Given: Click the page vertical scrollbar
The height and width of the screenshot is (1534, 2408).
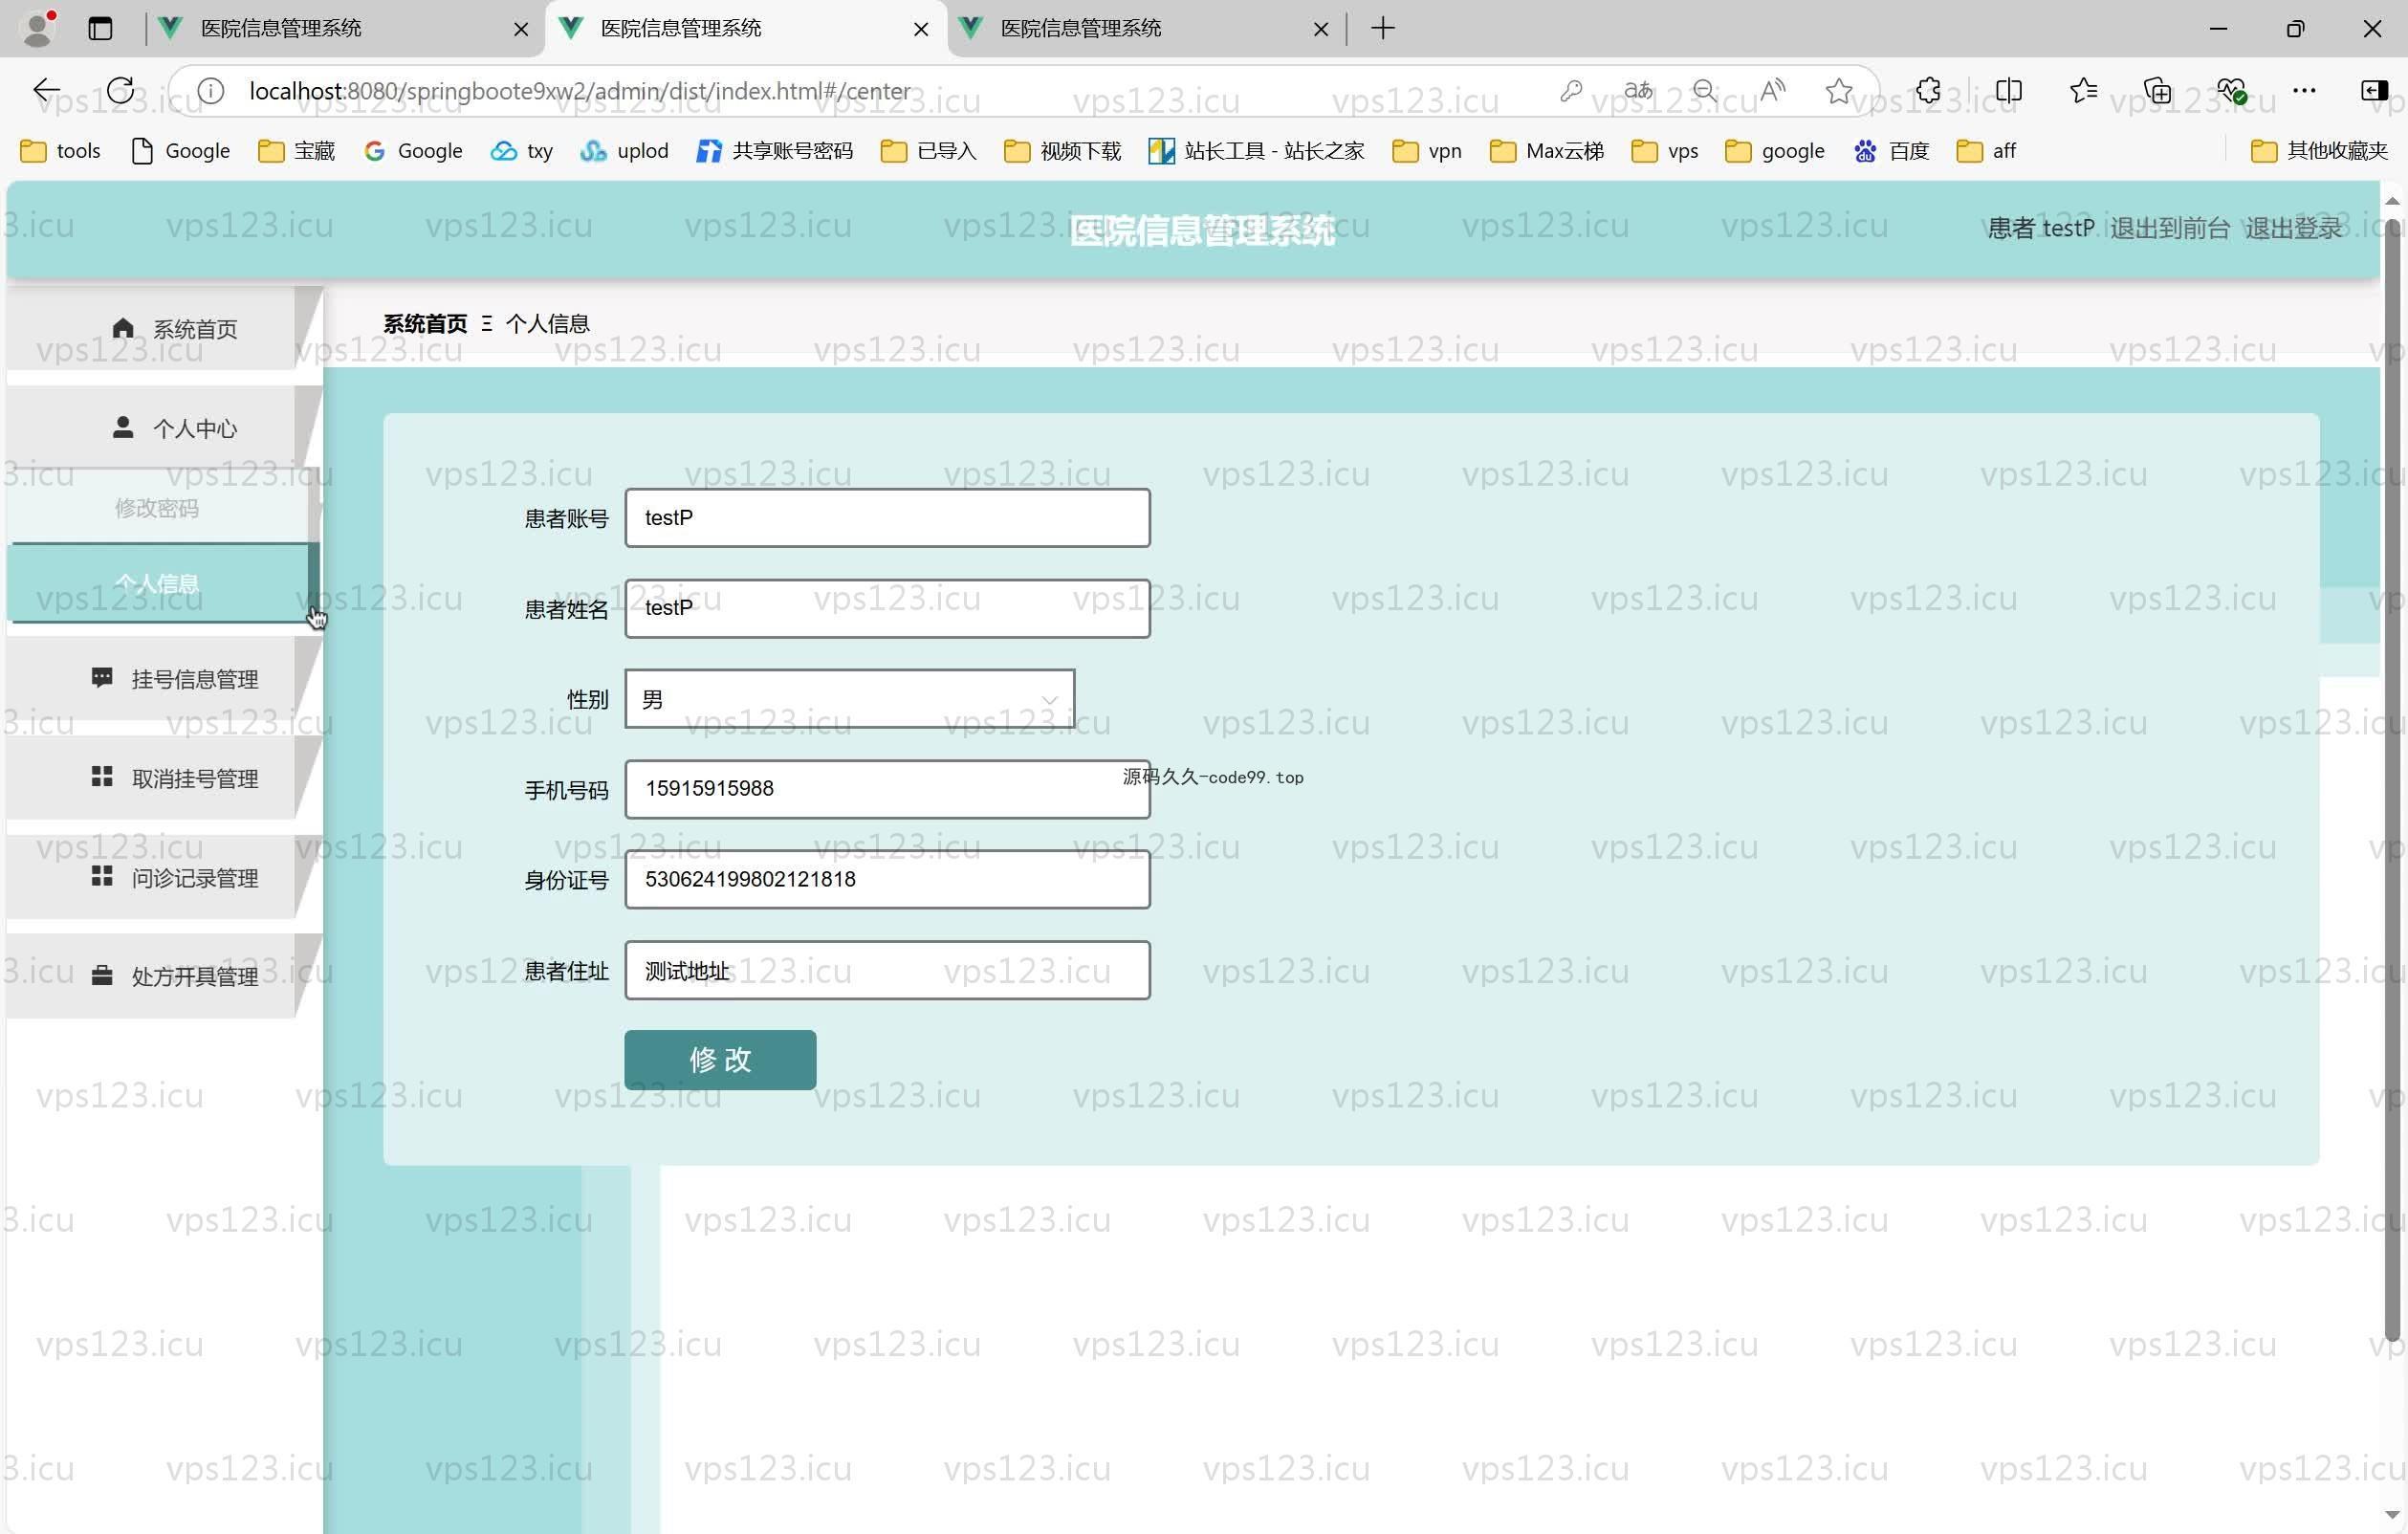Looking at the screenshot, I should 2392,780.
